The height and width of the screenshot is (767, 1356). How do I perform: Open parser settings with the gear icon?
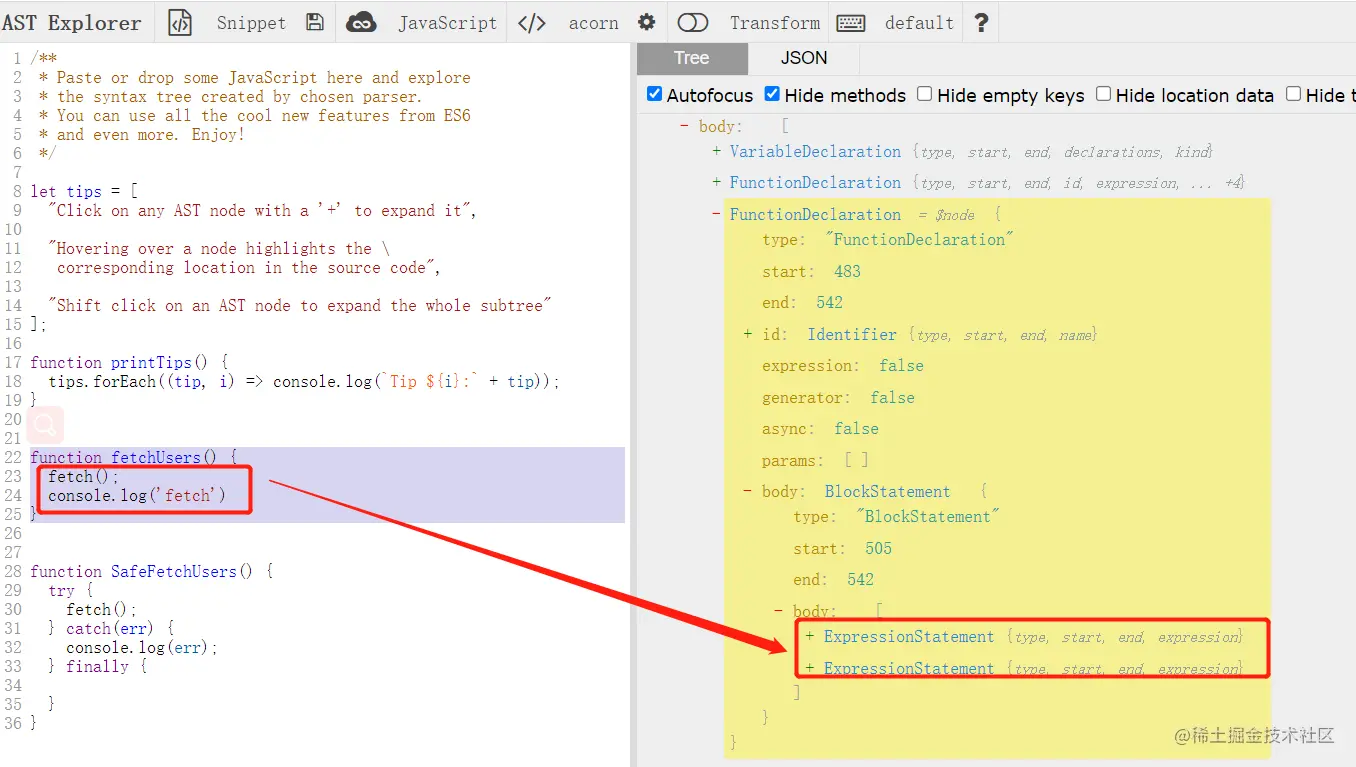coord(647,22)
